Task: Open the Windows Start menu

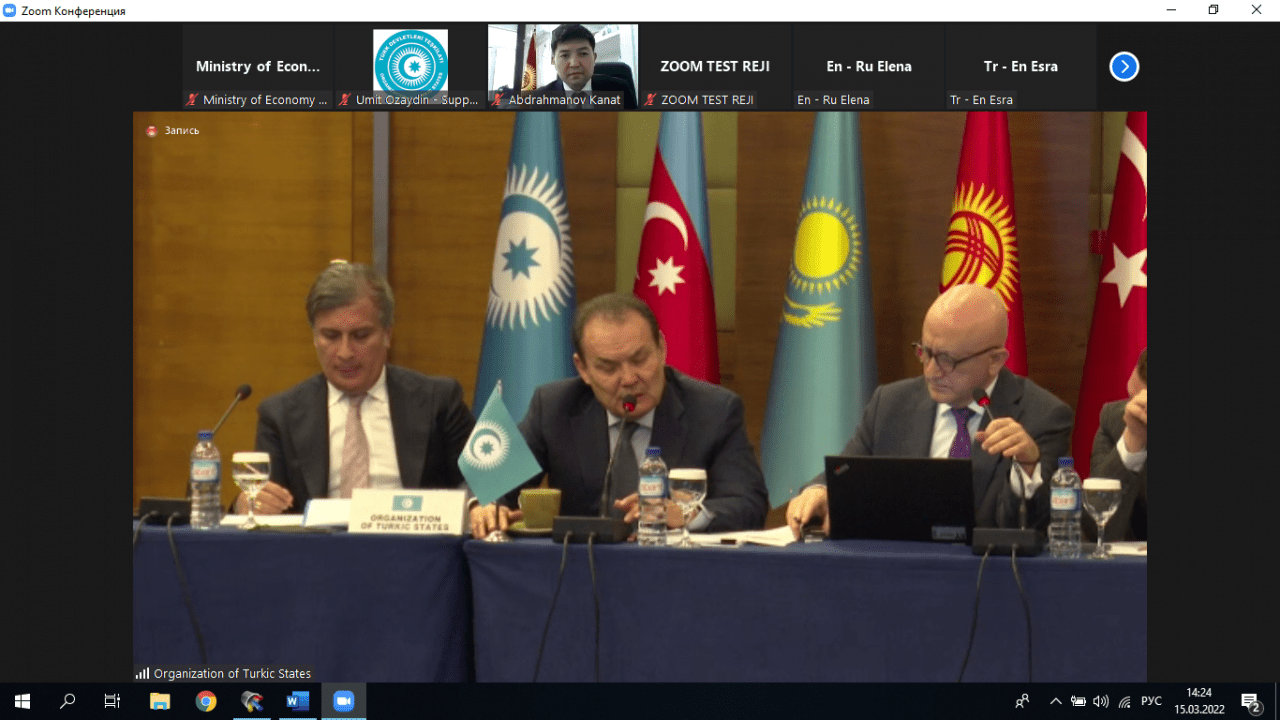Action: pyautogui.click(x=22, y=701)
